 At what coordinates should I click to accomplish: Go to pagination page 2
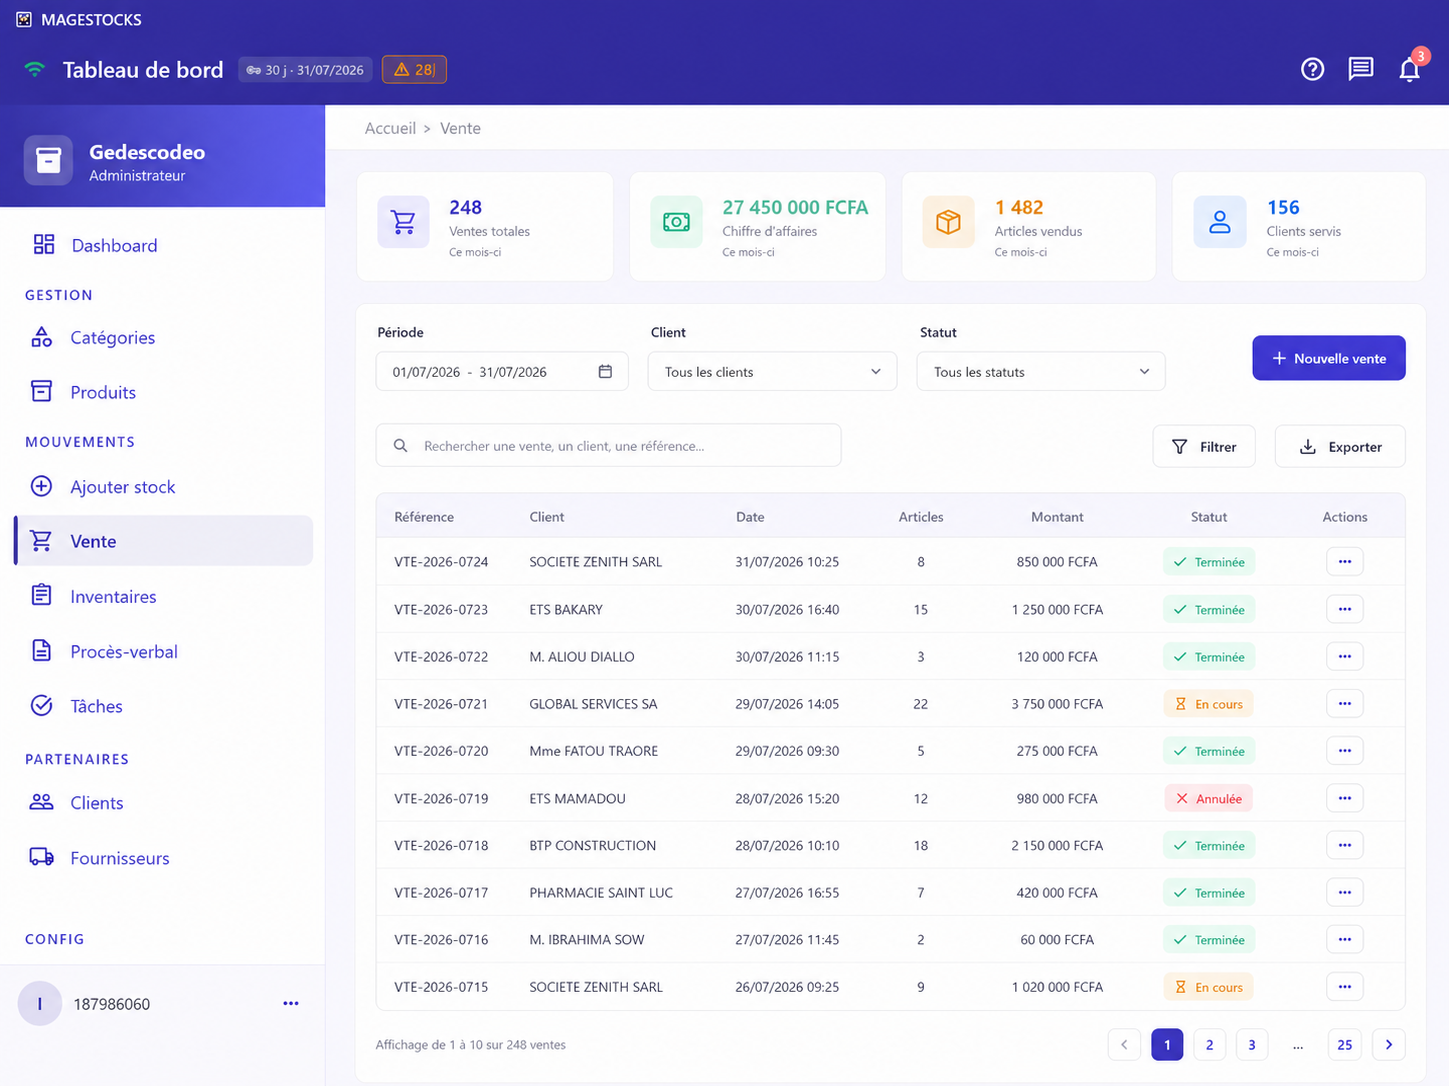point(1209,1044)
